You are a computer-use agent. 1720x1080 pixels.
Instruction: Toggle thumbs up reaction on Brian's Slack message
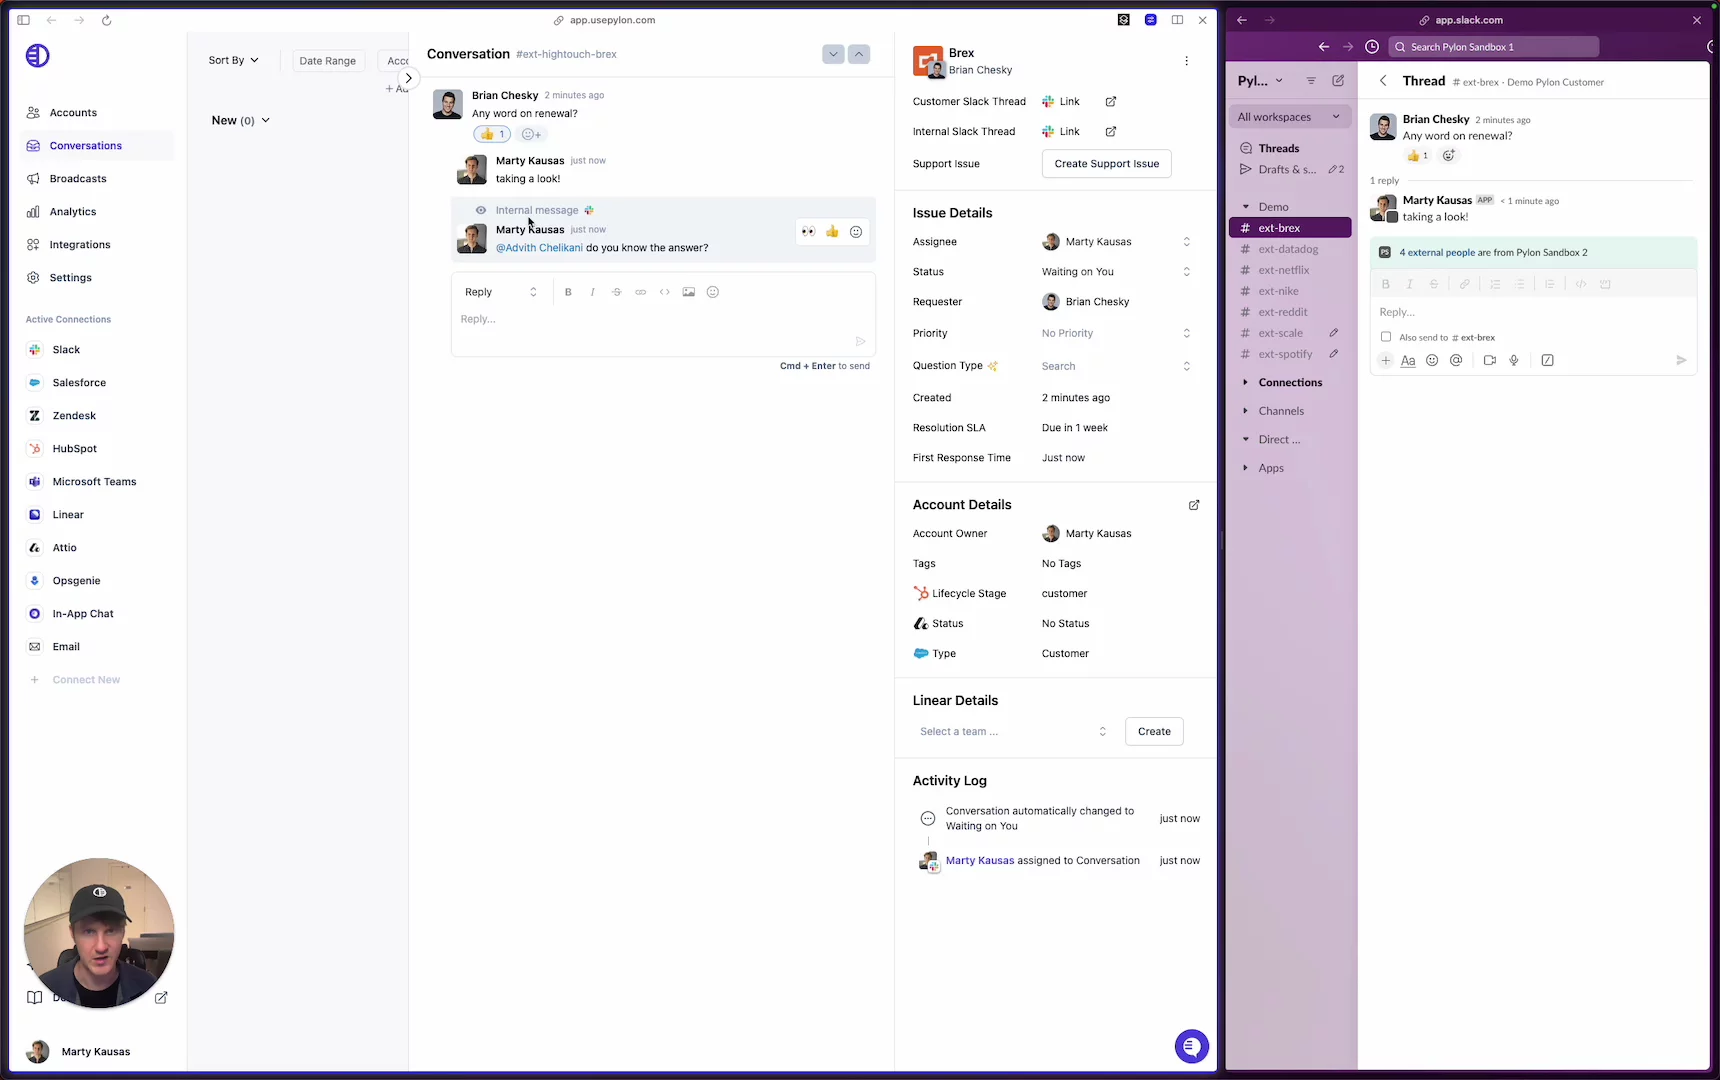click(x=1417, y=156)
